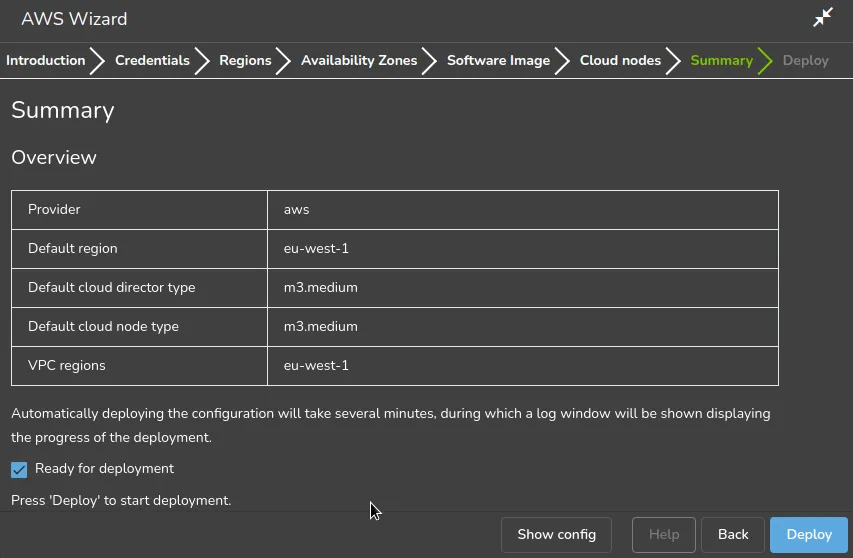
Task: Click the Default region value eu-west-1
Action: coord(316,249)
